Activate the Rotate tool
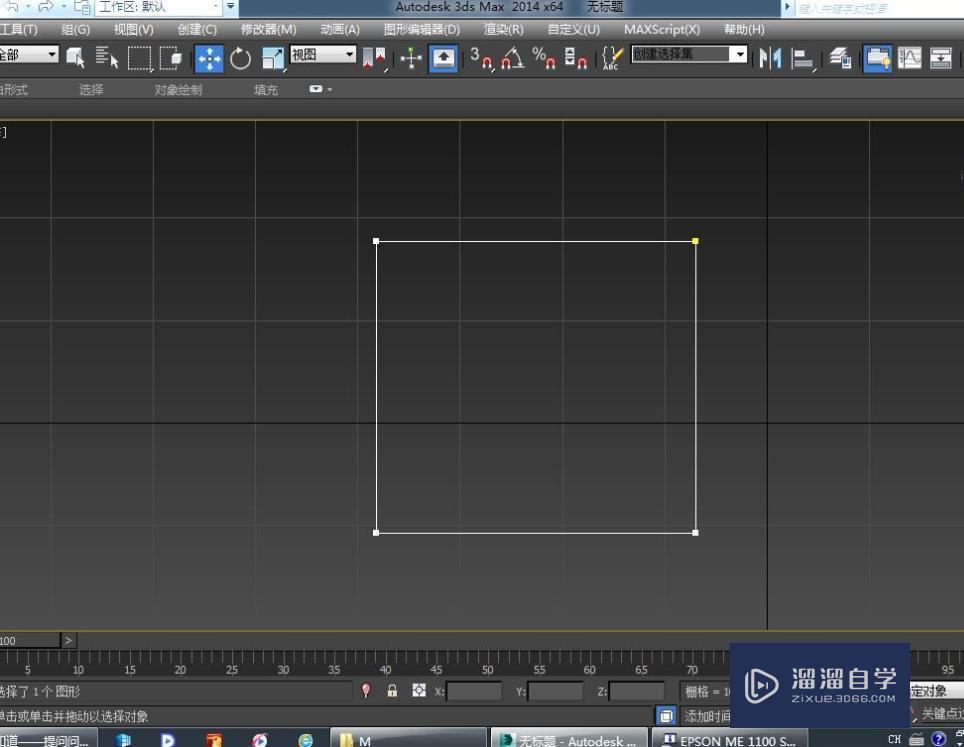This screenshot has width=964, height=747. 240,58
